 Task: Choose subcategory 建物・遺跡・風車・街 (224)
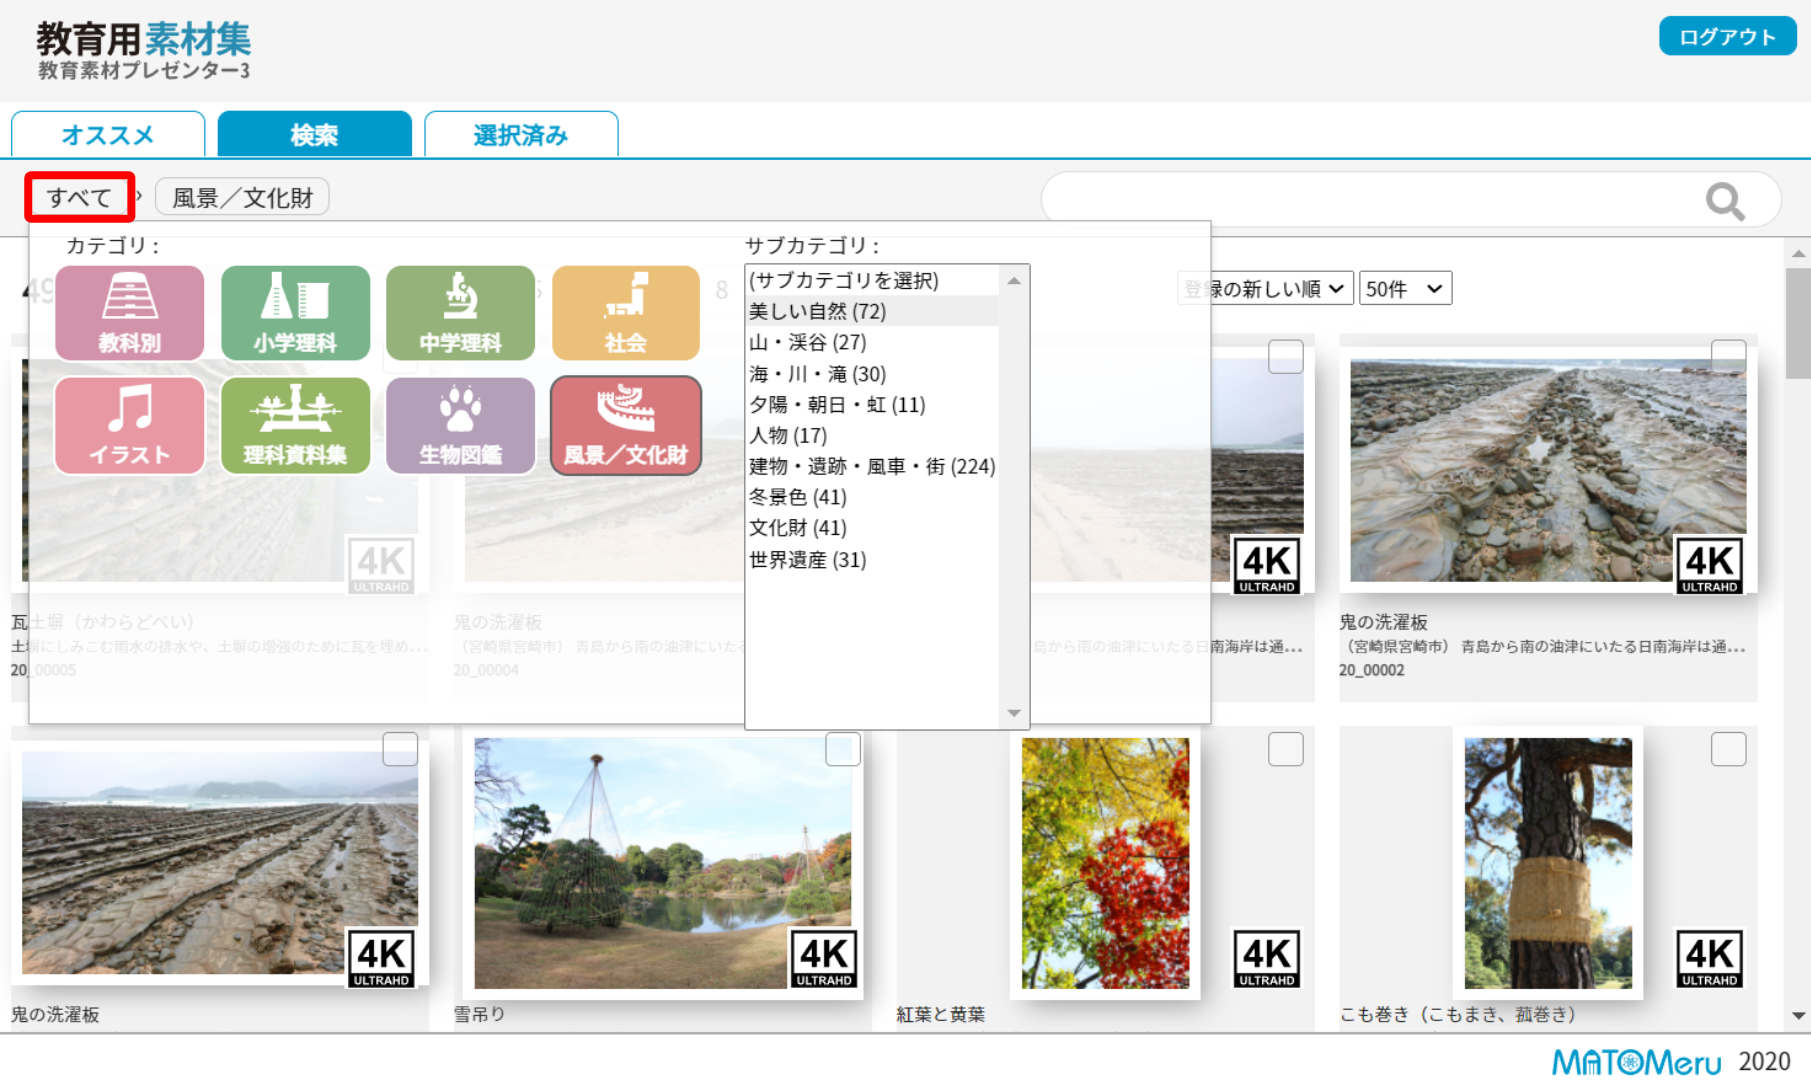point(872,466)
